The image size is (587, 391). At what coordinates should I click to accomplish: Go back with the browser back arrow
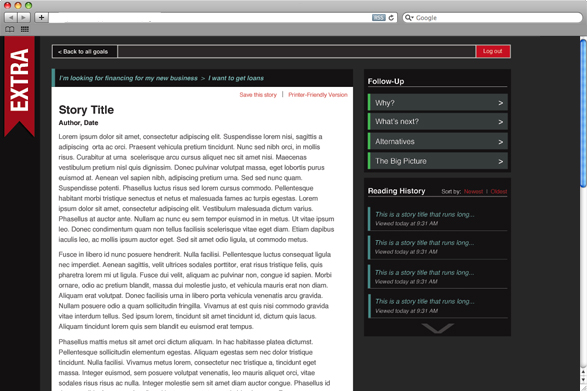pos(10,17)
